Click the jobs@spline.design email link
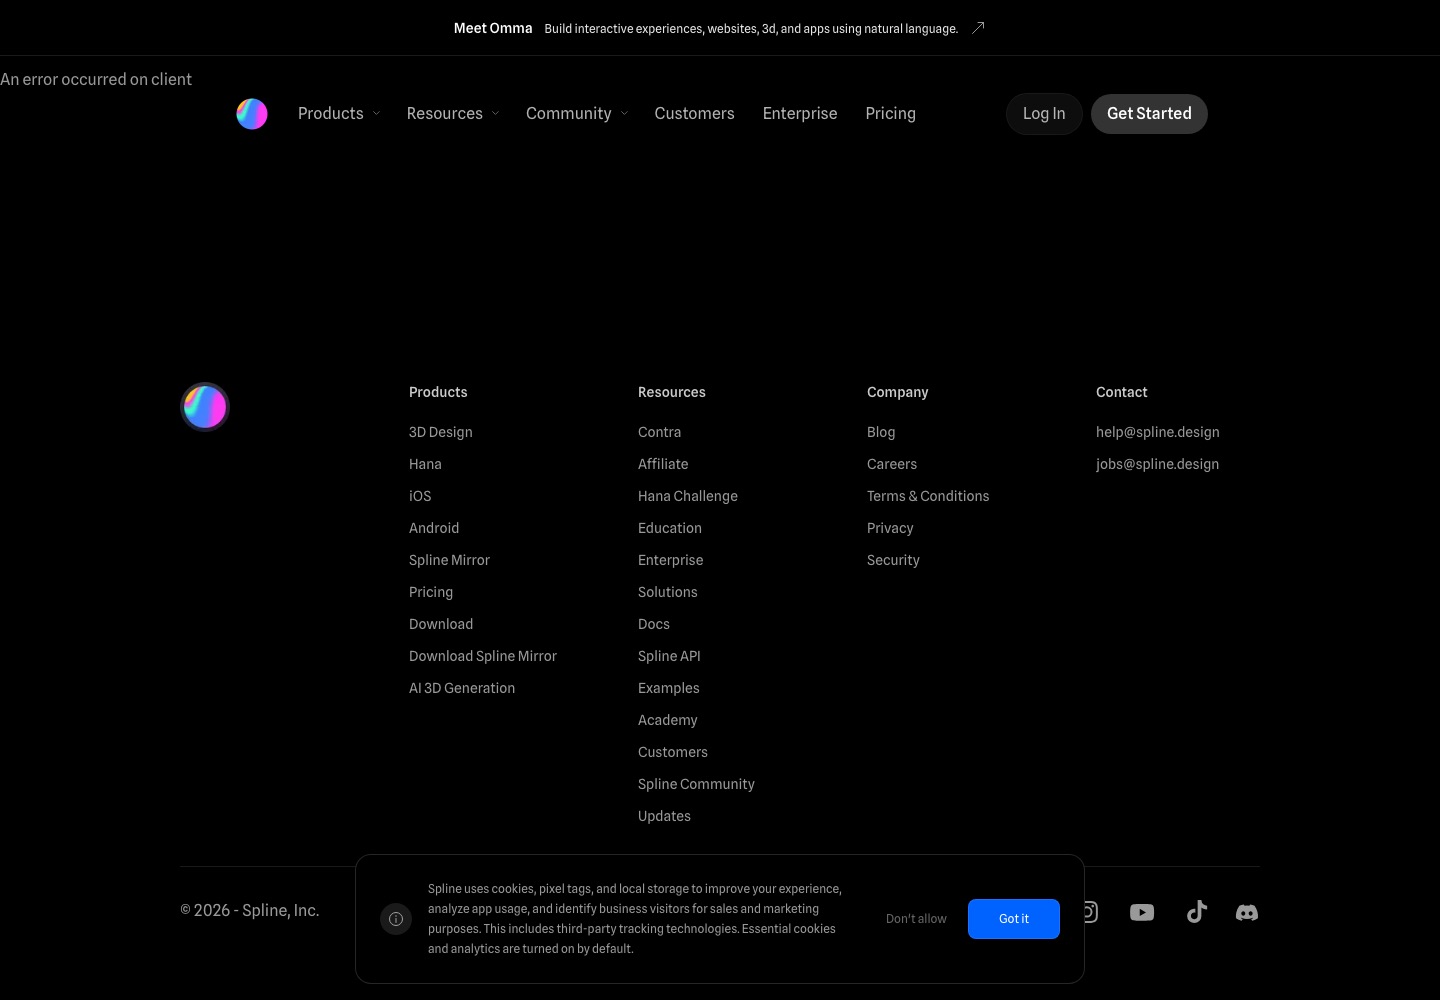The width and height of the screenshot is (1440, 1000). tap(1158, 464)
